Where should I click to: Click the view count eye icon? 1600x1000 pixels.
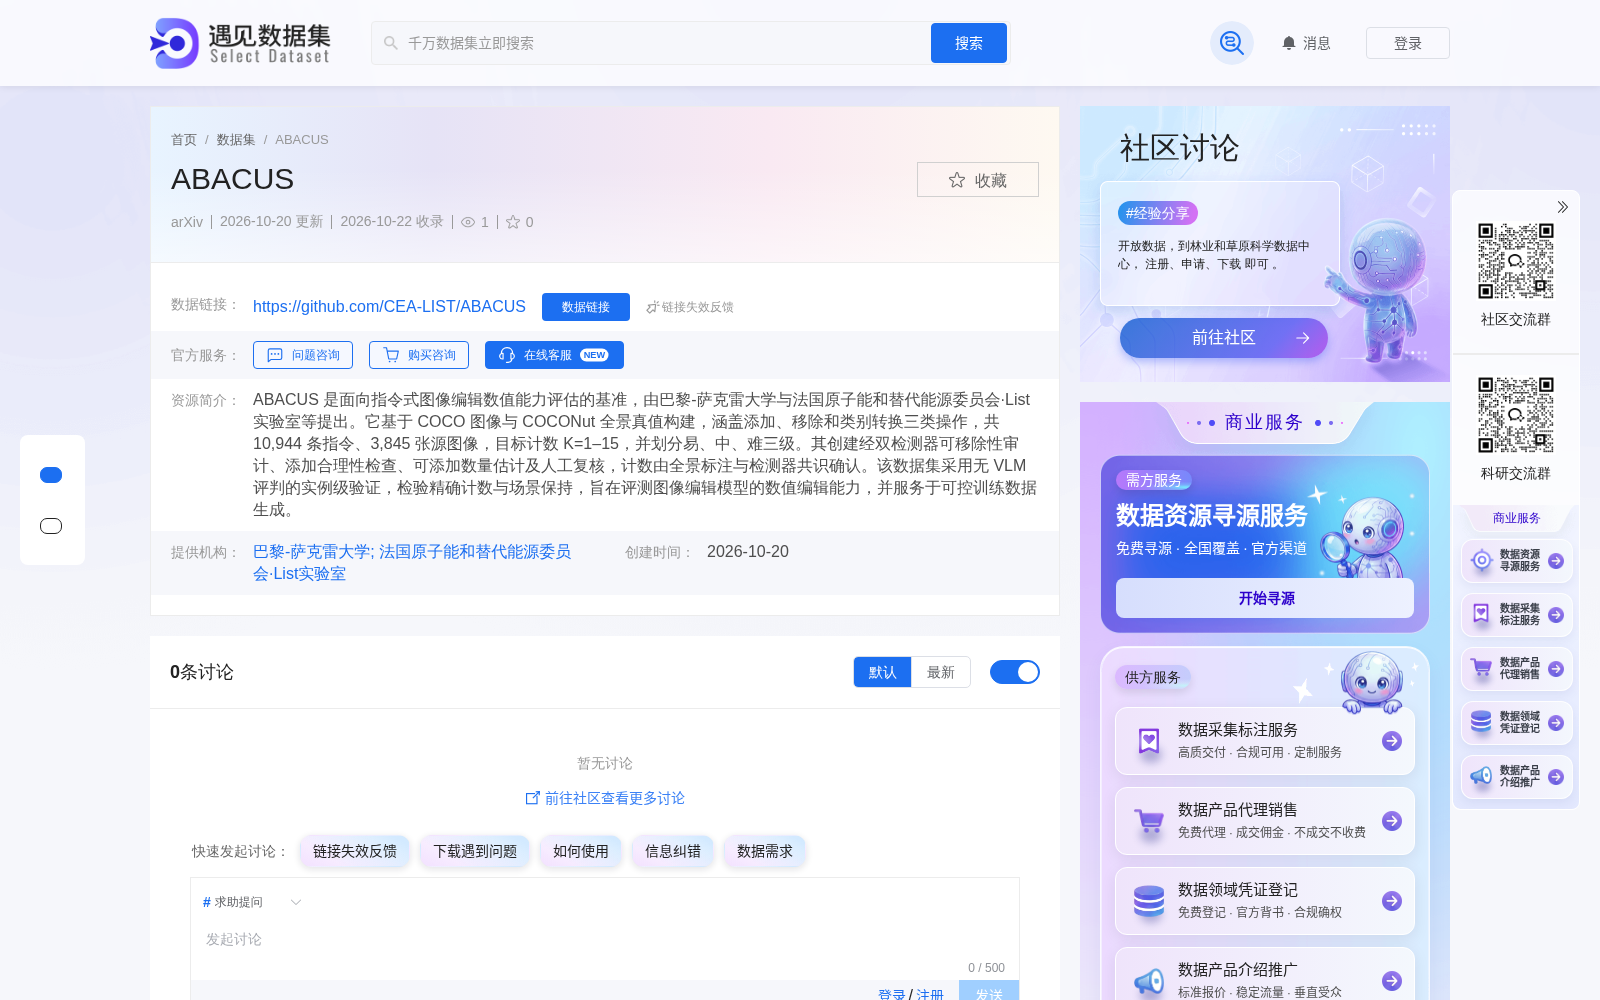[x=467, y=222]
